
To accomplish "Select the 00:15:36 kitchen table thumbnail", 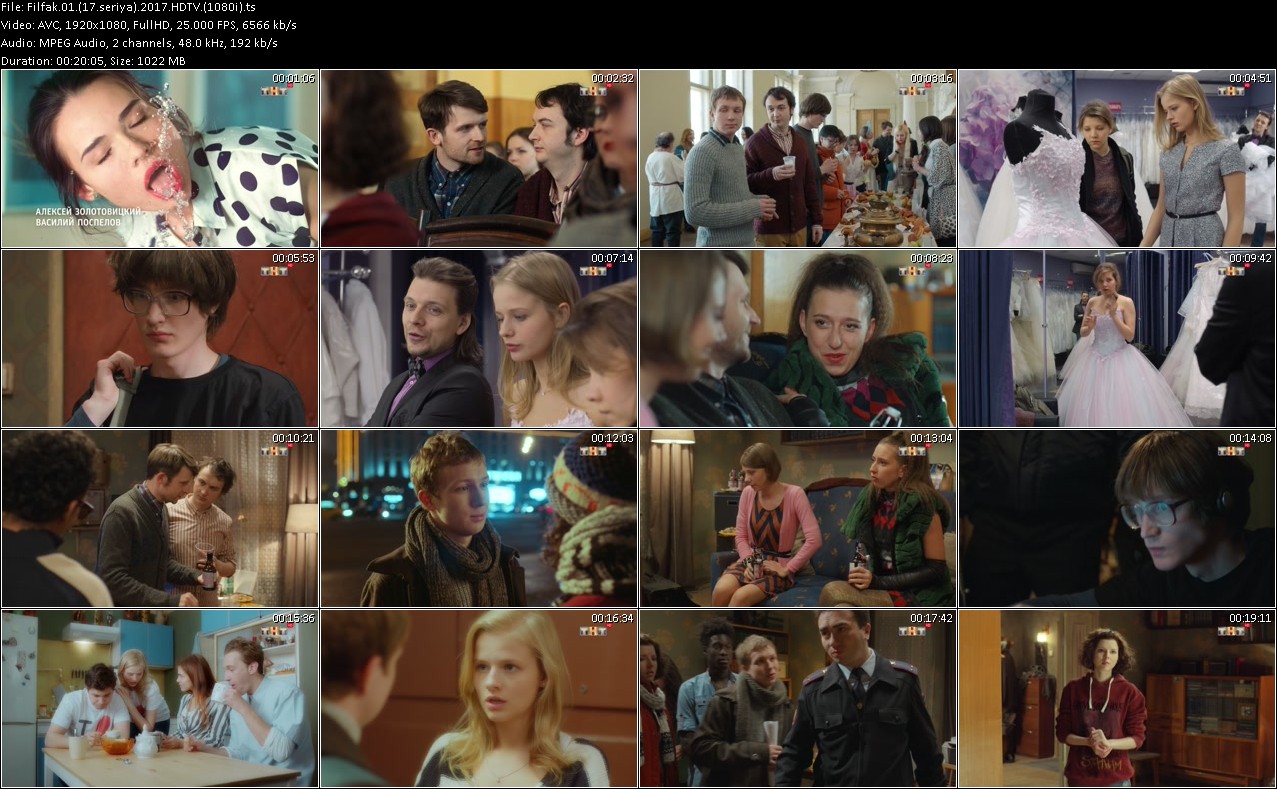I will coord(160,698).
